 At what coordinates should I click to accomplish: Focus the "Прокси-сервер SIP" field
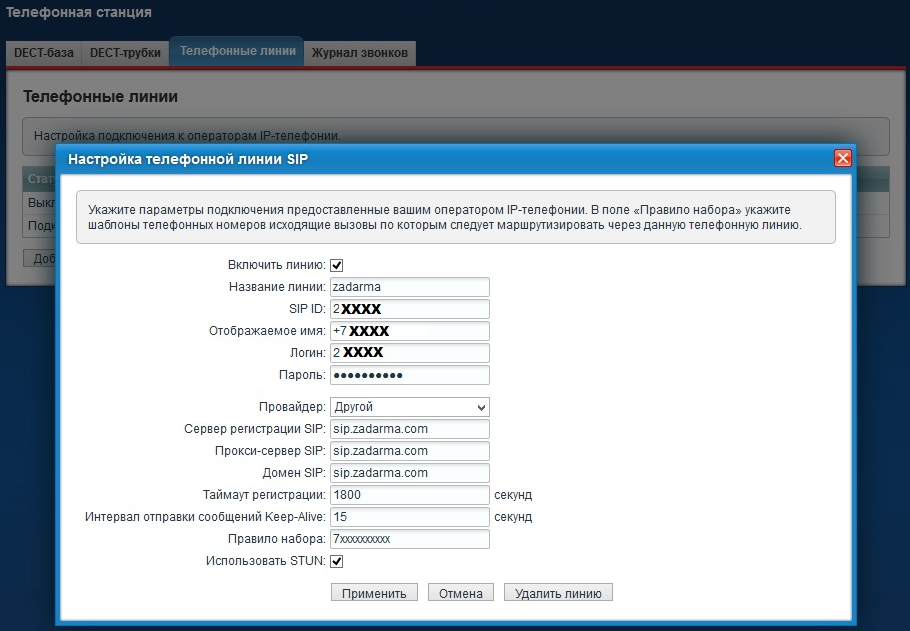click(409, 451)
